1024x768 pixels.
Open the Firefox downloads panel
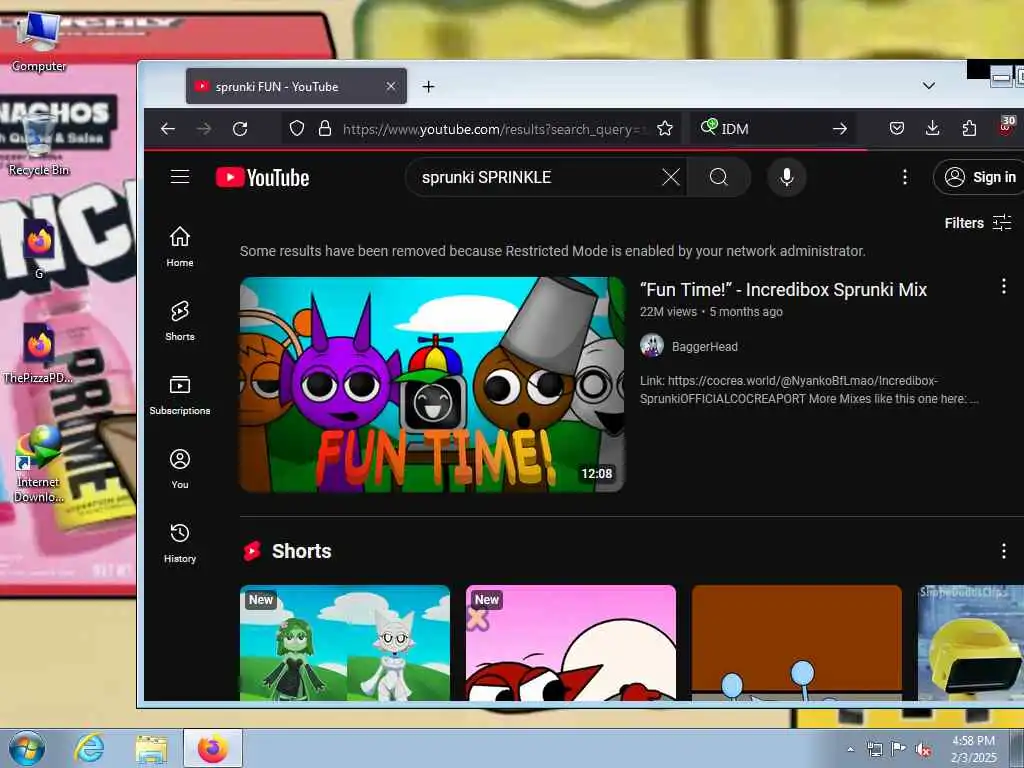pos(933,129)
